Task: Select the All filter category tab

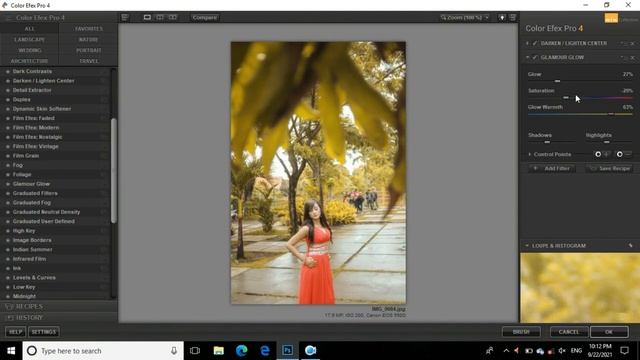Action: [29, 29]
